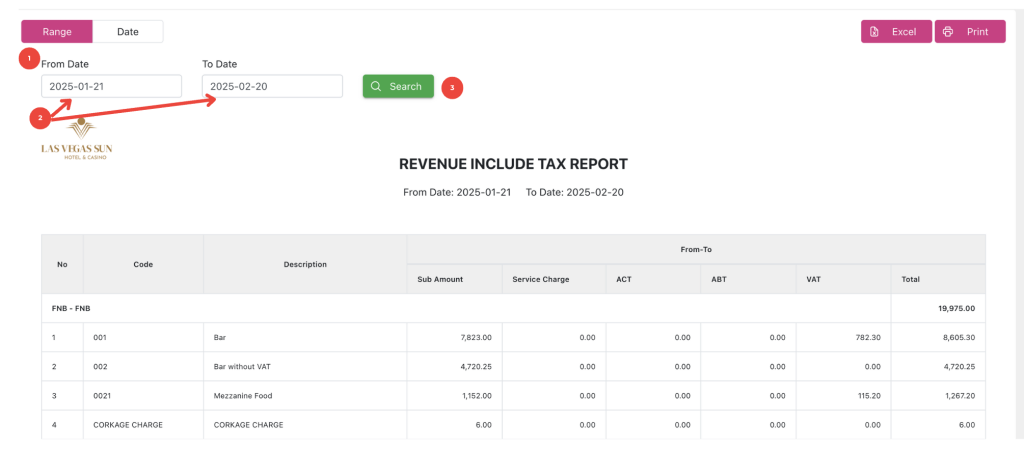This screenshot has height=452, width=1024.
Task: Click the Las Vegas Sun logo
Action: (x=76, y=141)
